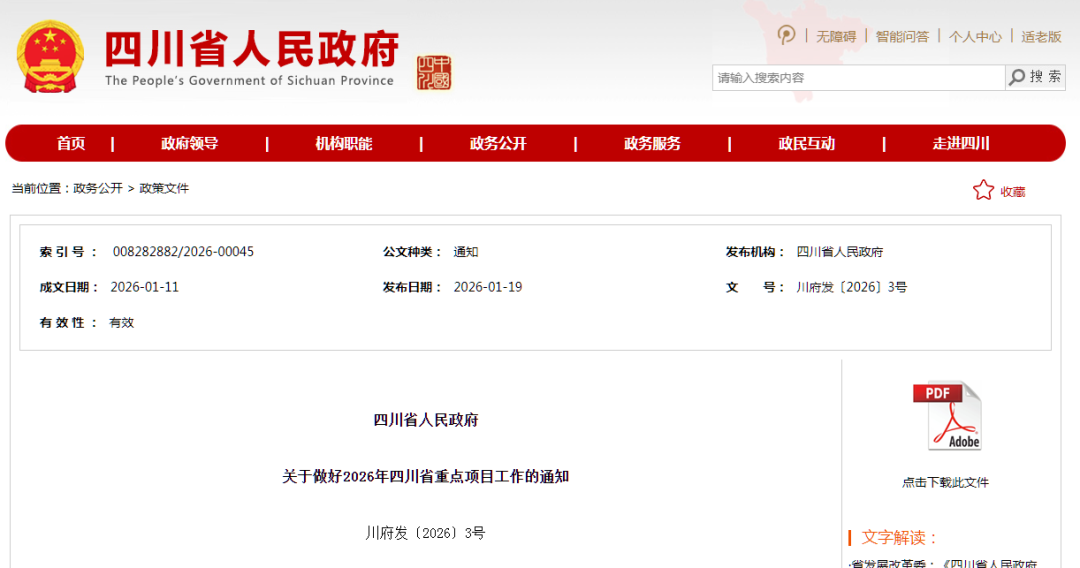This screenshot has width=1080, height=568.
Task: Switch to 适老版 elderly-friendly version
Action: click(x=1041, y=36)
